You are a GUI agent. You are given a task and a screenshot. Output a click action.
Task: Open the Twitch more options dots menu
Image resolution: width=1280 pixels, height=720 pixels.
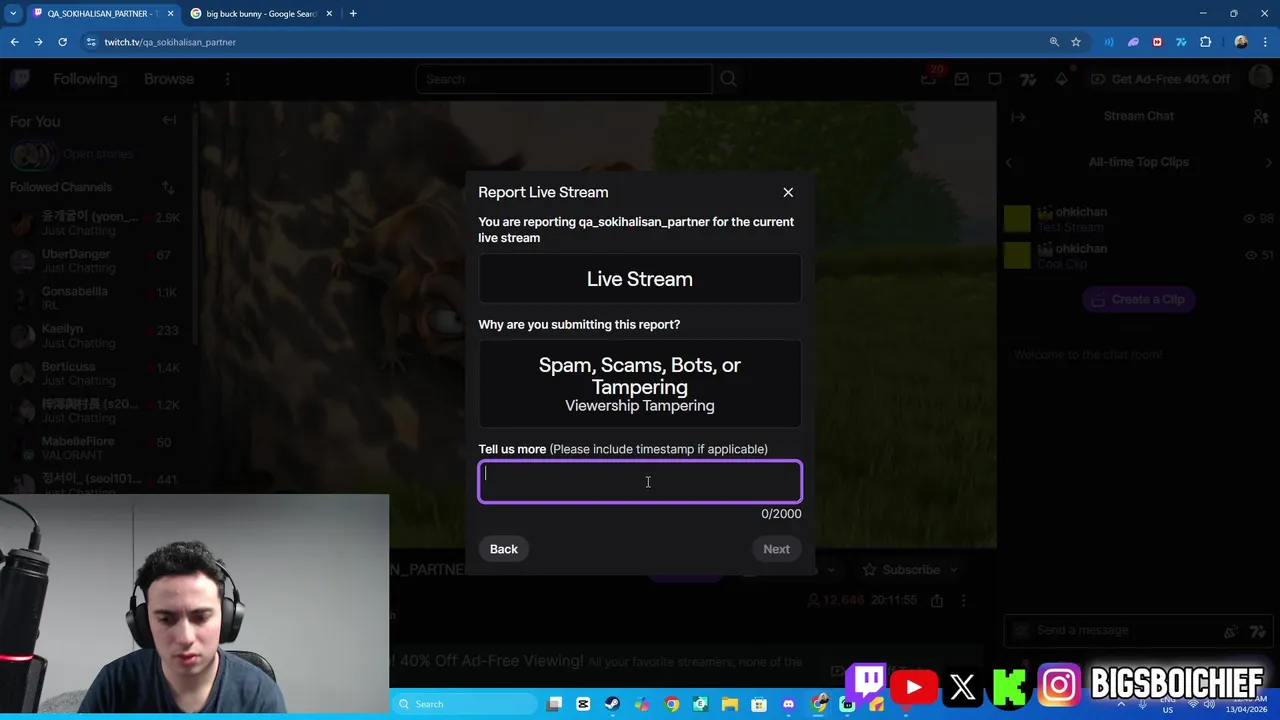tap(227, 79)
